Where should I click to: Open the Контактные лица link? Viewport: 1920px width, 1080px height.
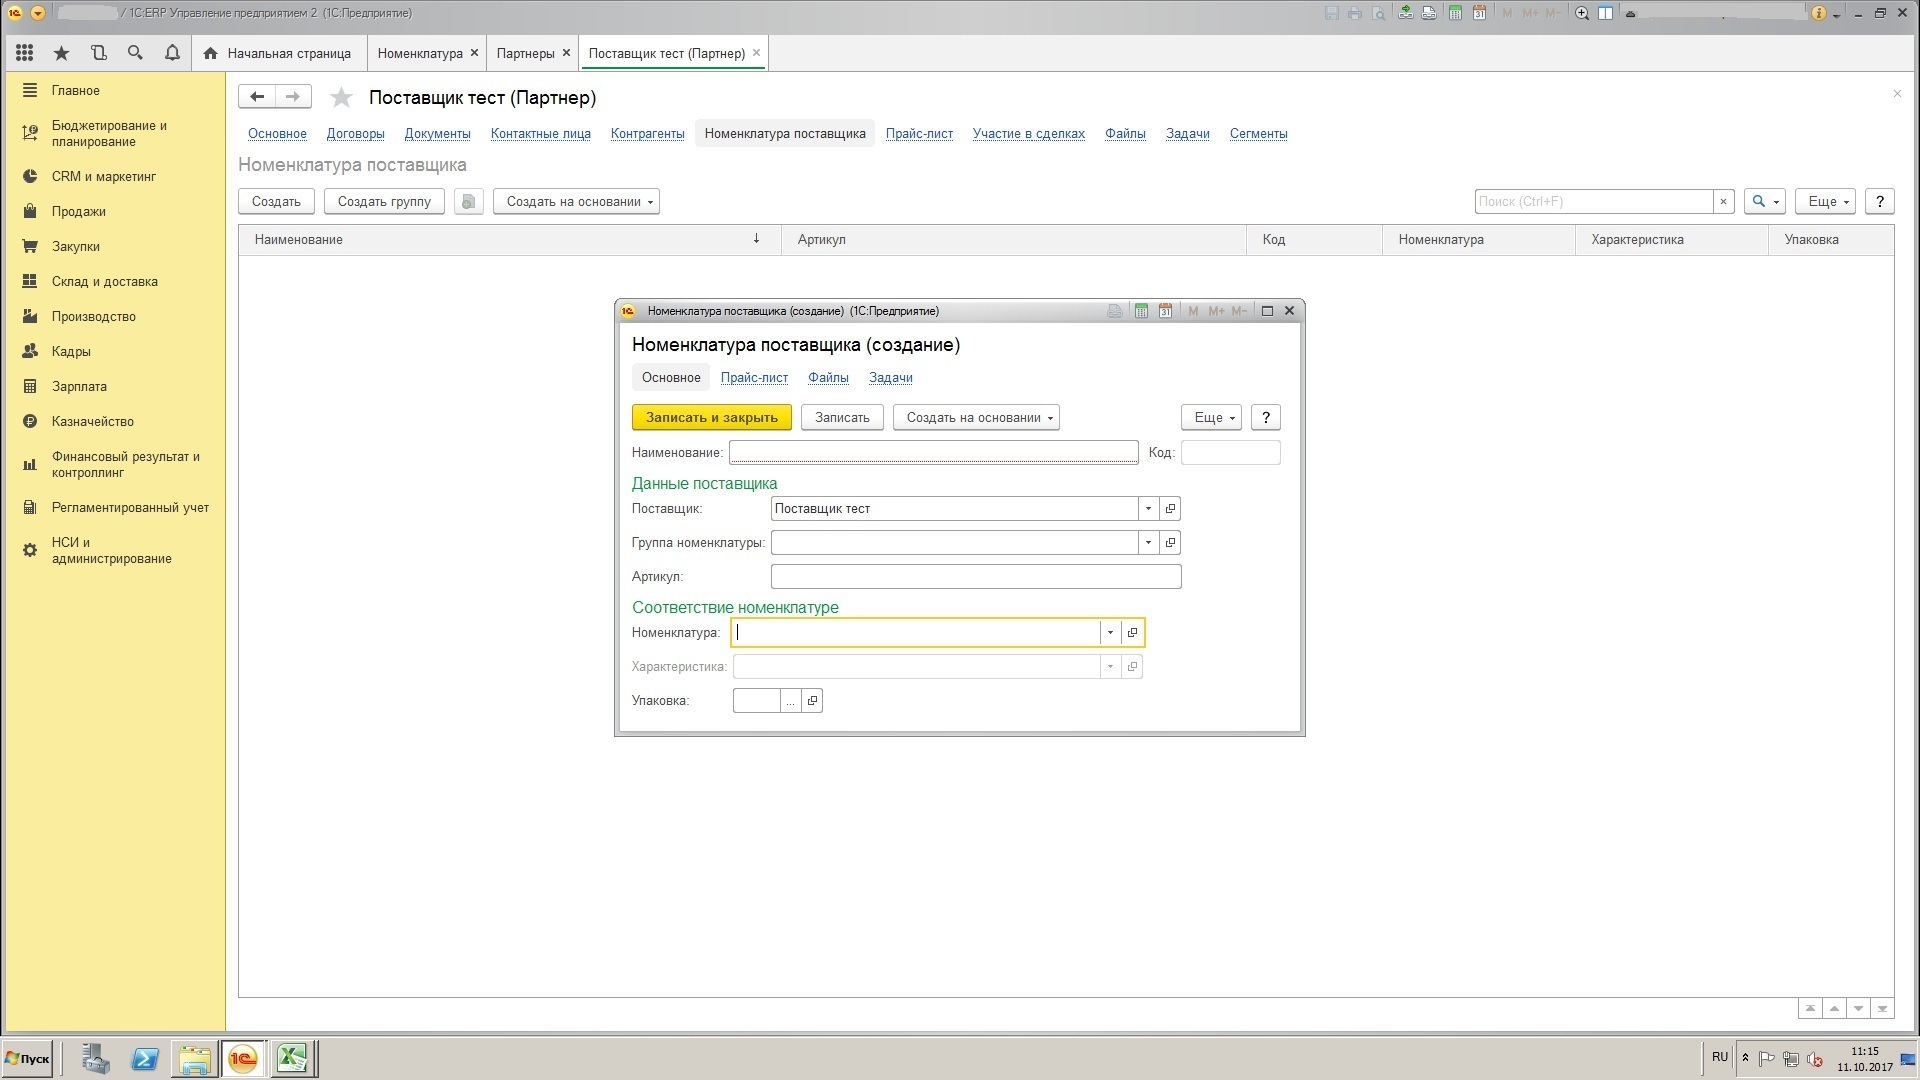tap(540, 134)
